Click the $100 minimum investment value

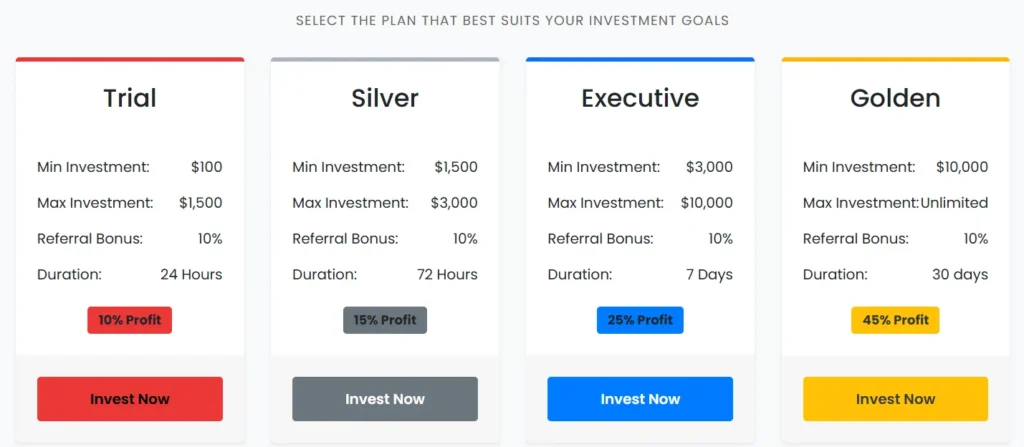coord(206,167)
